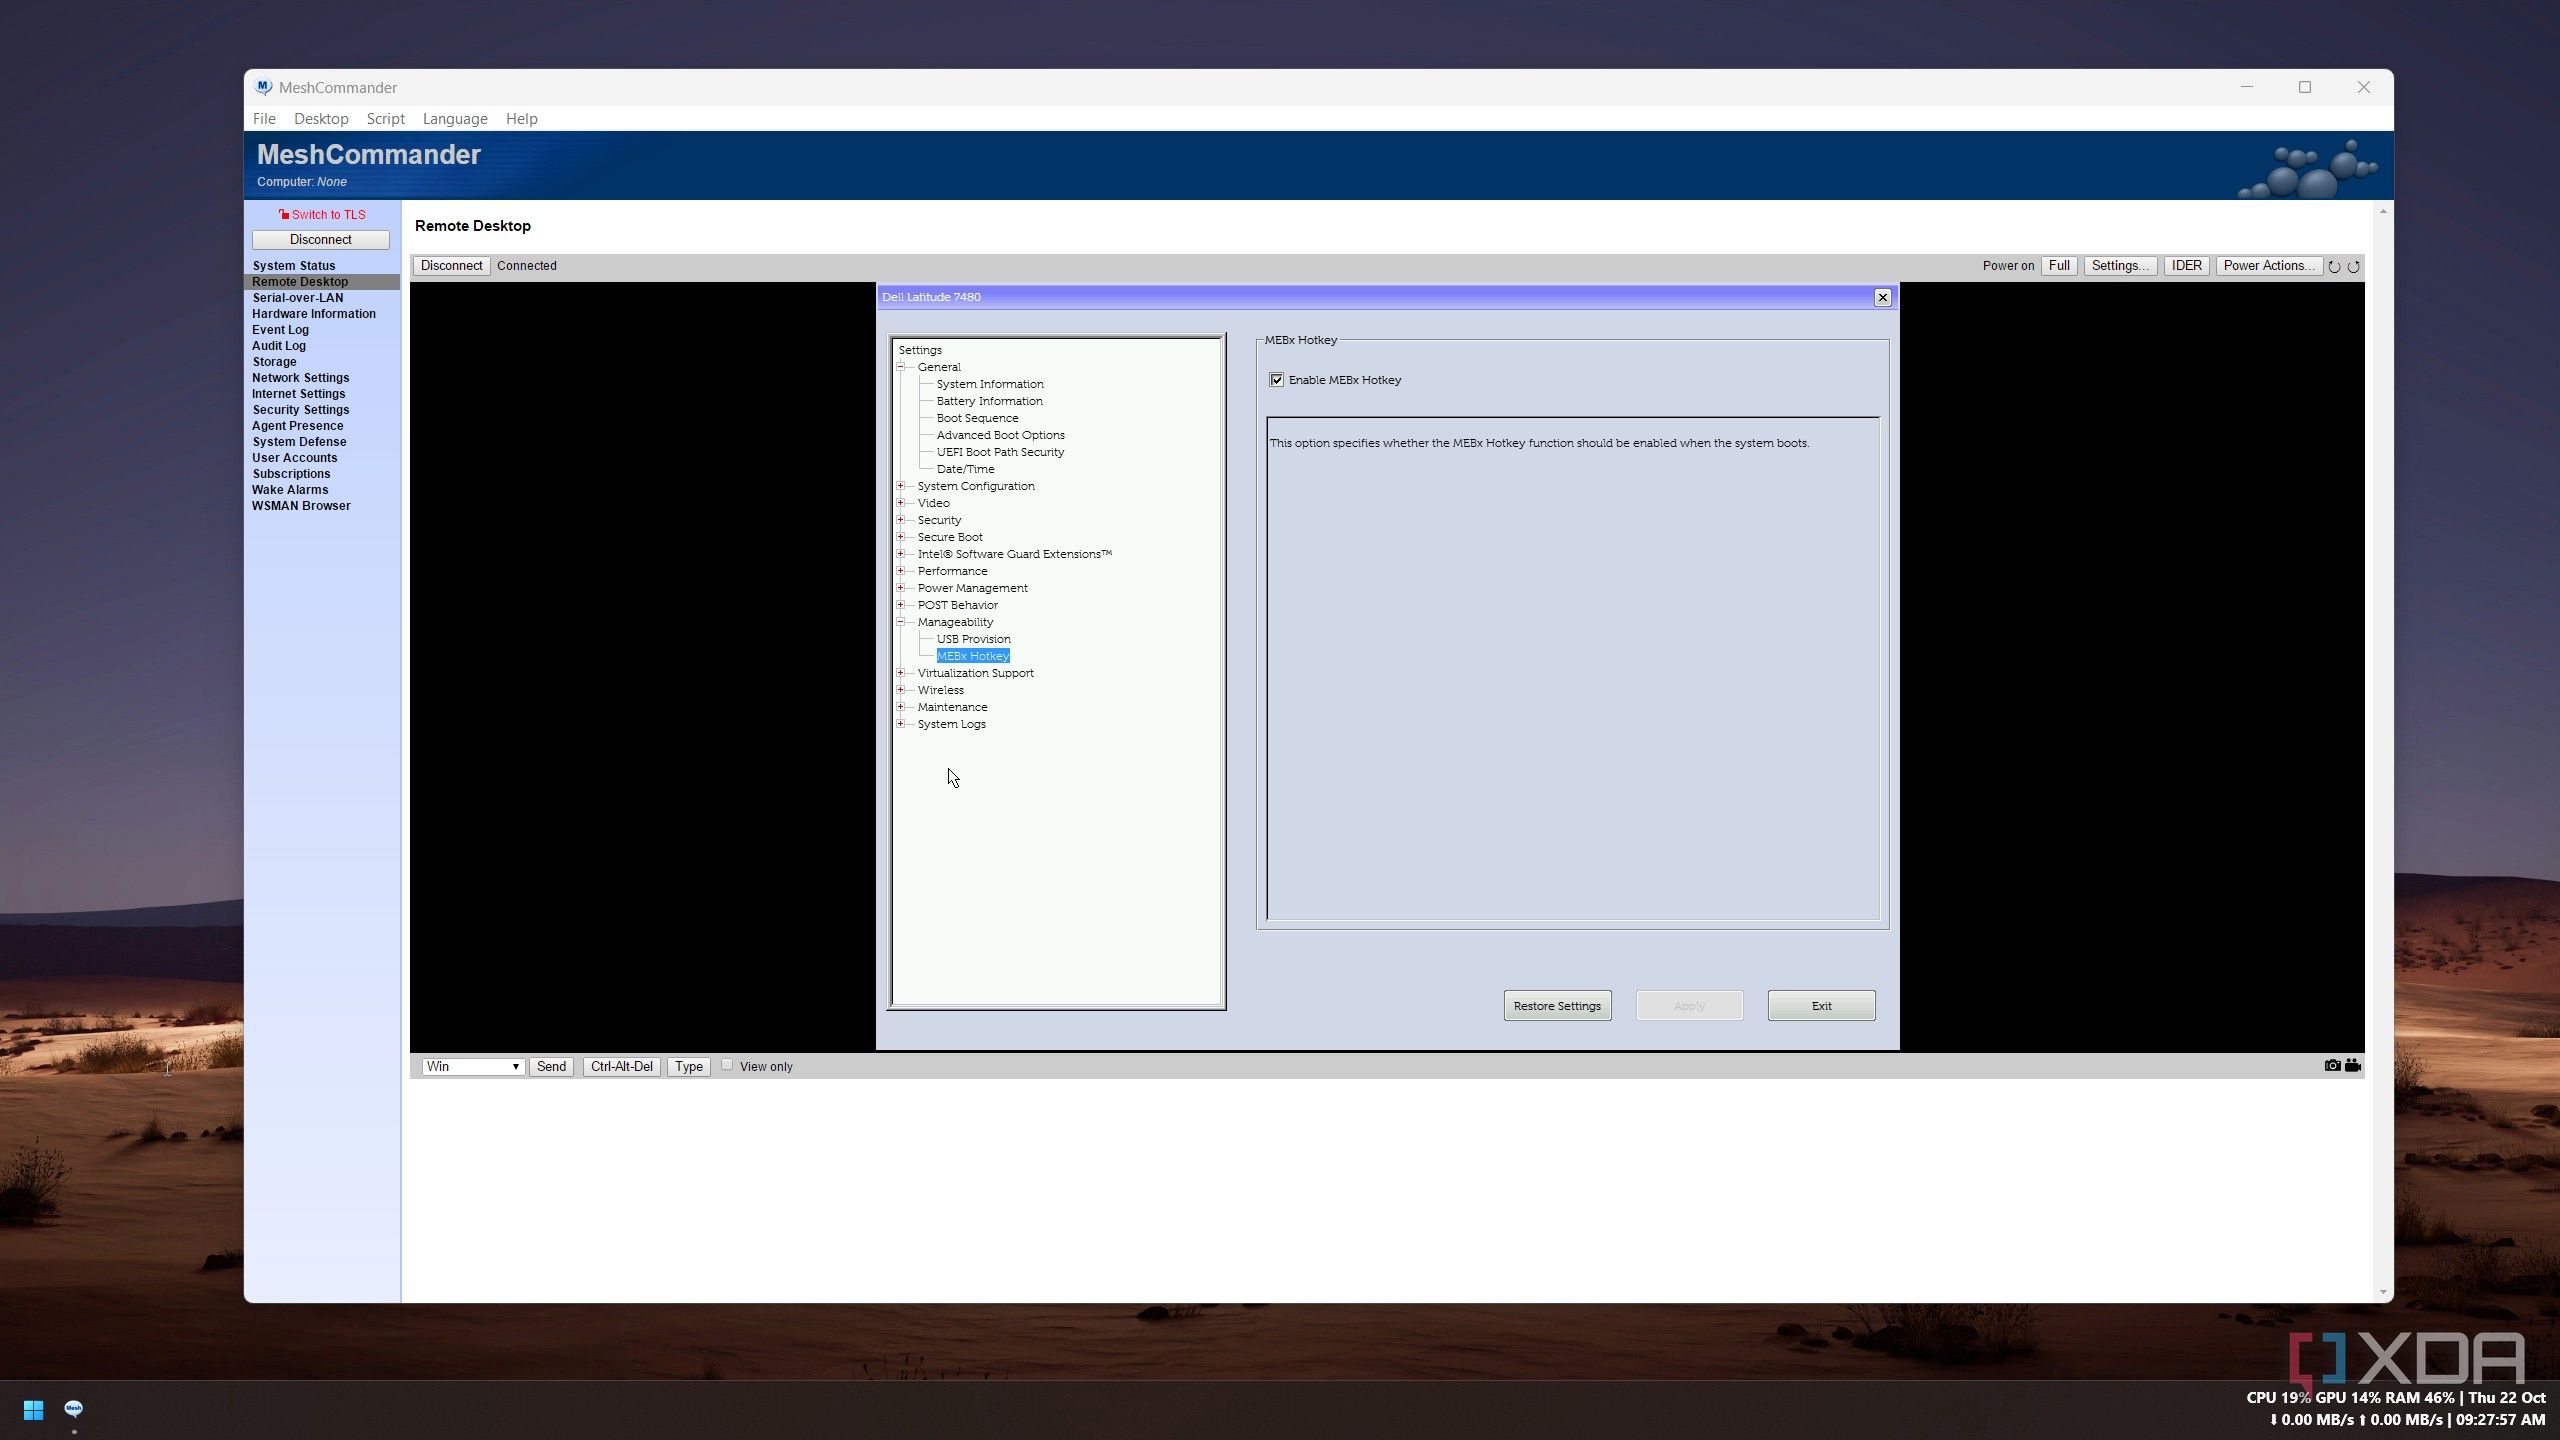This screenshot has width=2560, height=1440.
Task: Click the MeshCommander title bar logo
Action: click(x=263, y=87)
